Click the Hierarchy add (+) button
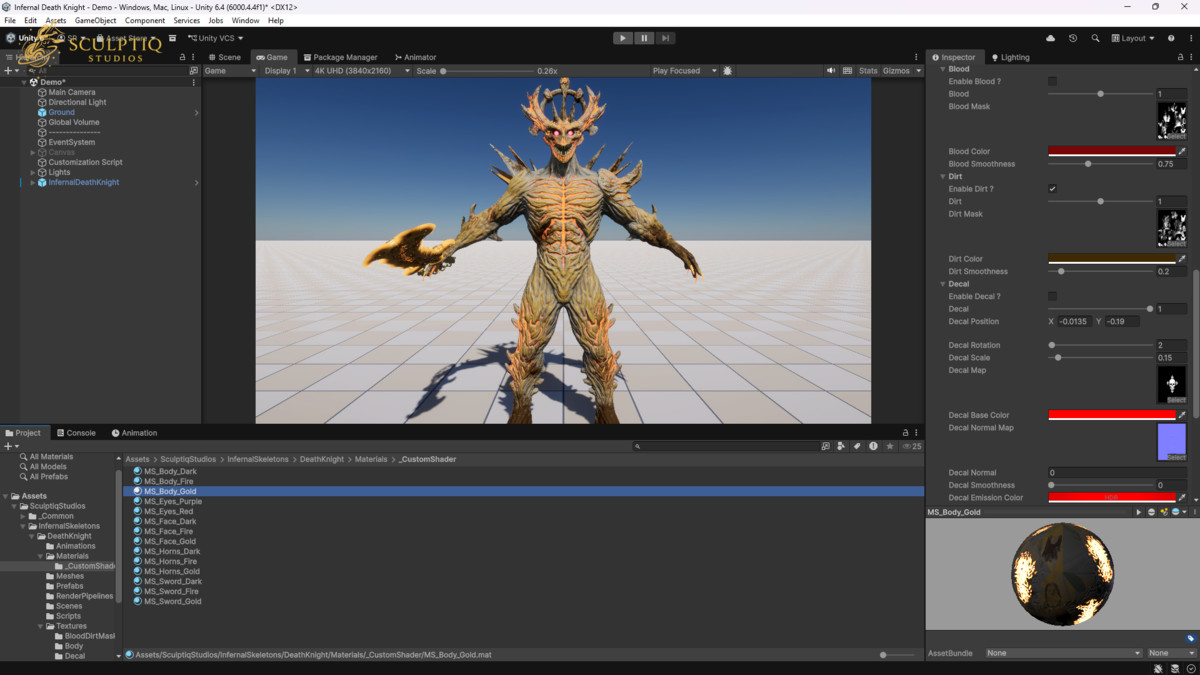Image resolution: width=1200 pixels, height=675 pixels. (x=8, y=71)
